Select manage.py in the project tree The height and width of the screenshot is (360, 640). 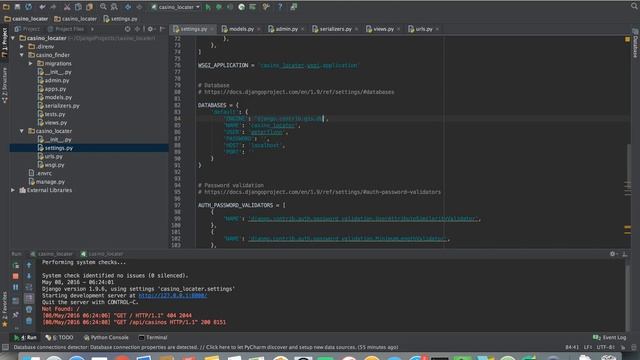(47, 182)
